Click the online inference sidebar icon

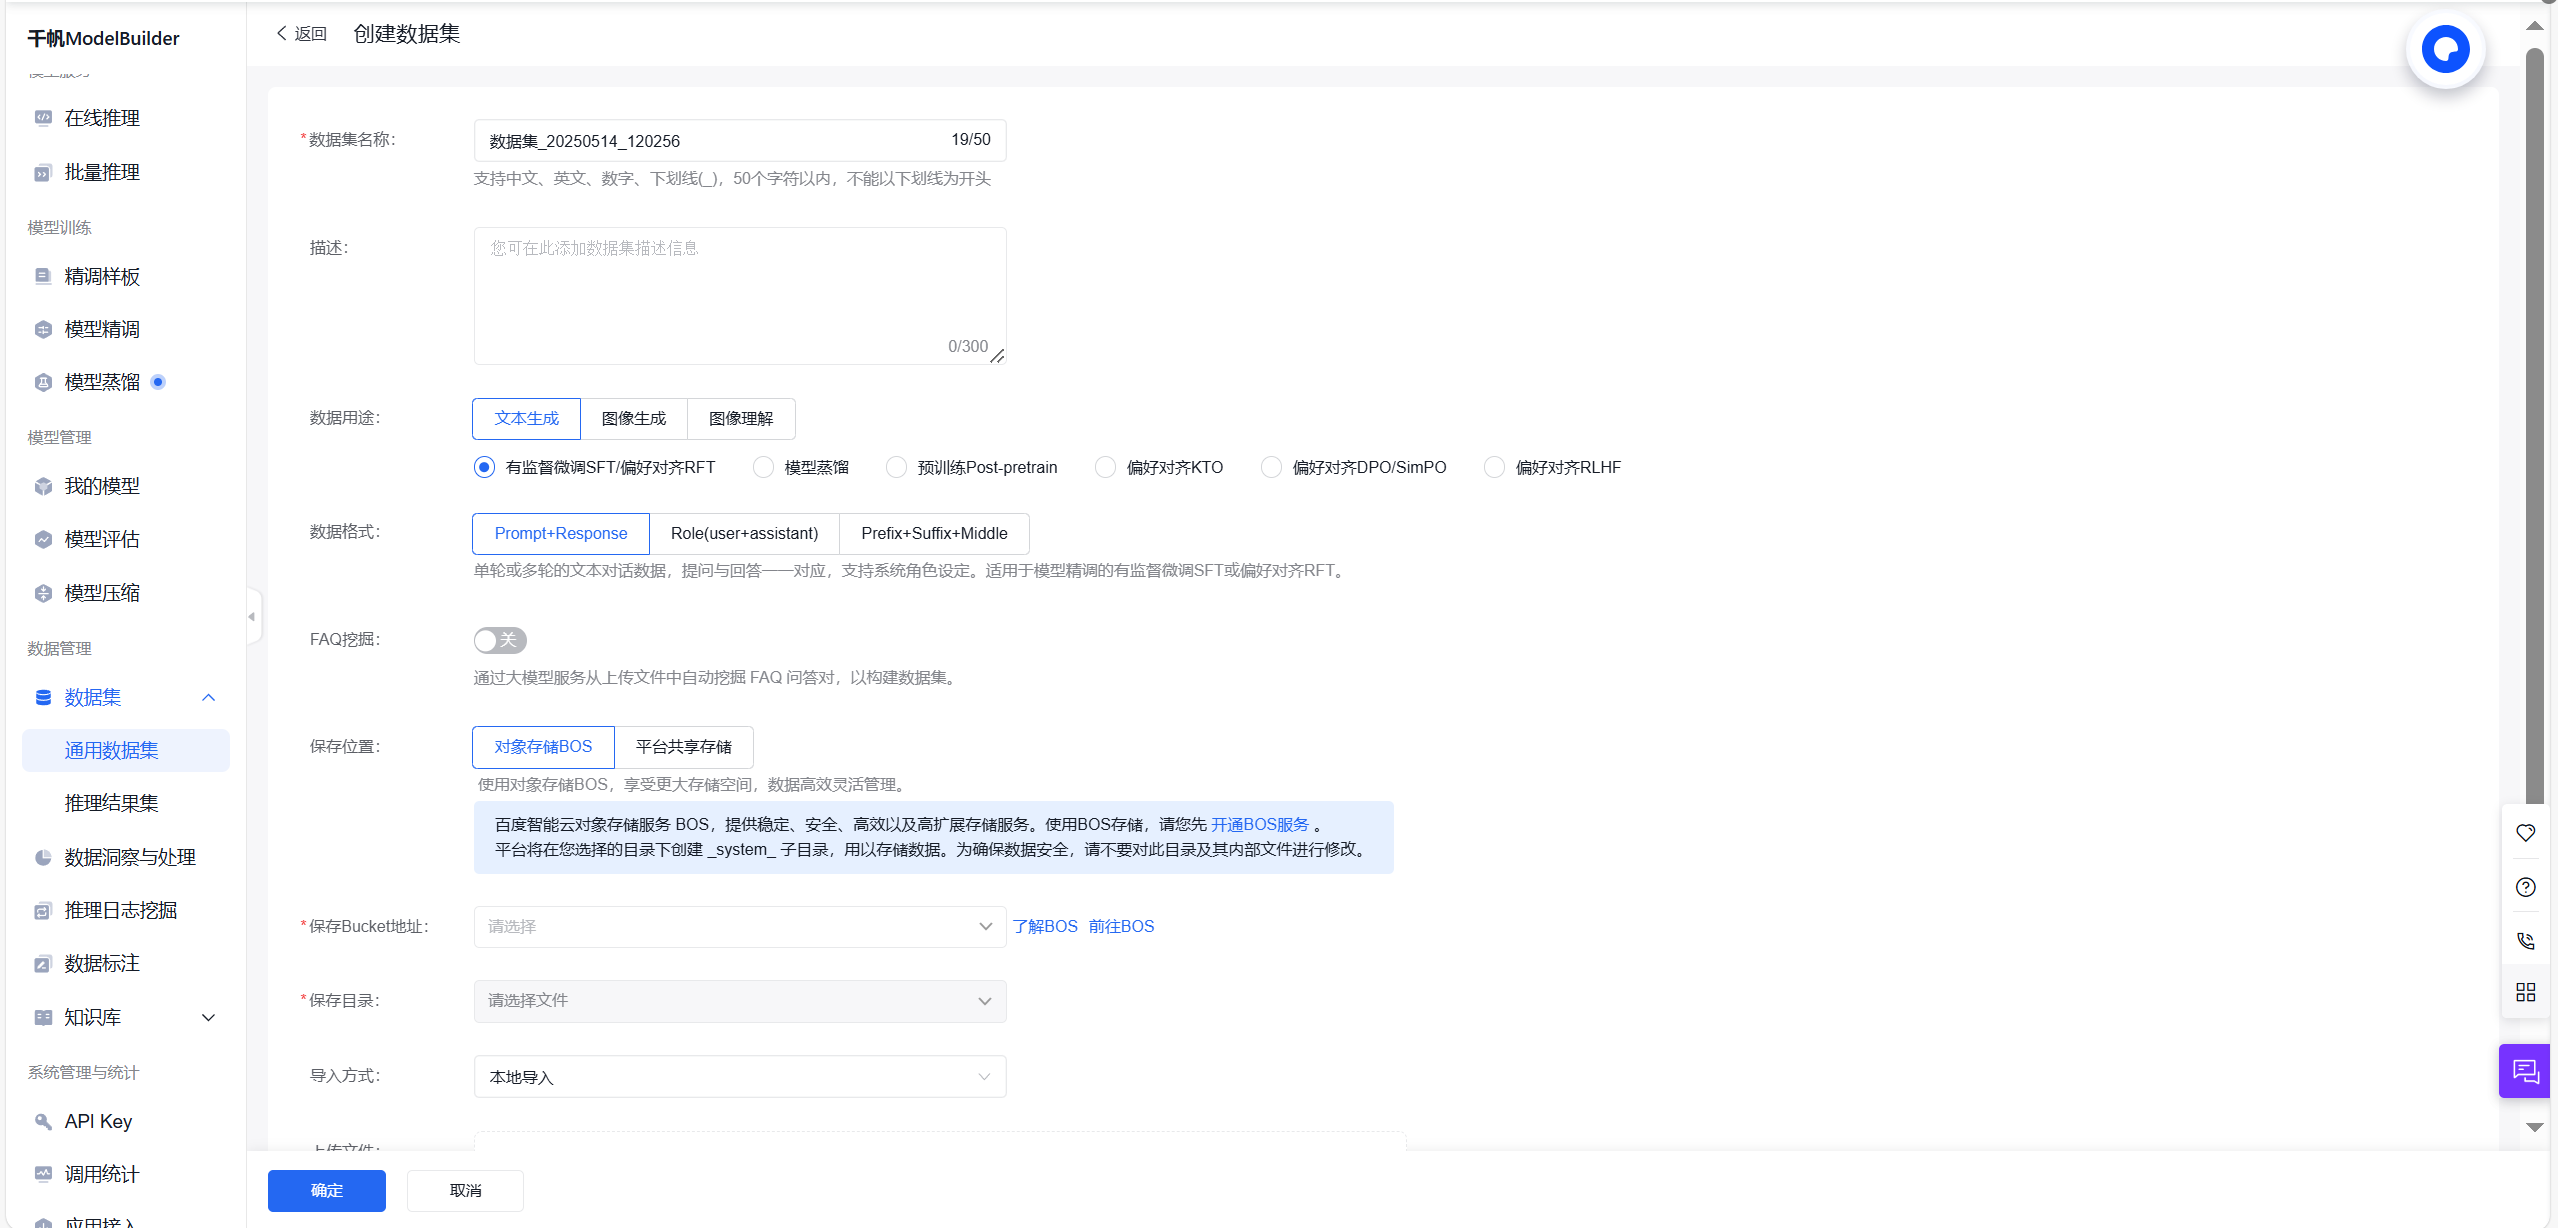(43, 118)
